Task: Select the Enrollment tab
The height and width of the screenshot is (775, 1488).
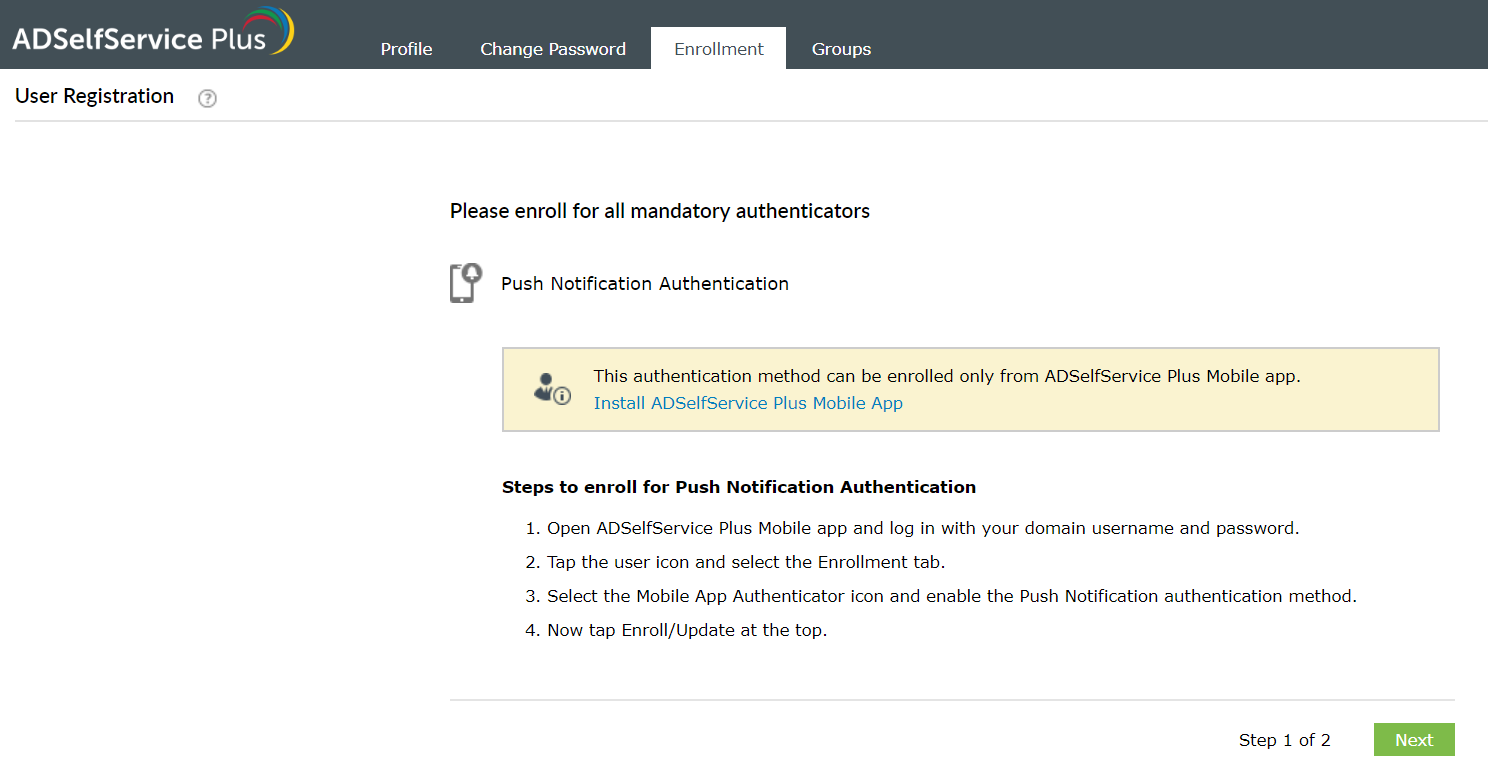Action: 718,47
